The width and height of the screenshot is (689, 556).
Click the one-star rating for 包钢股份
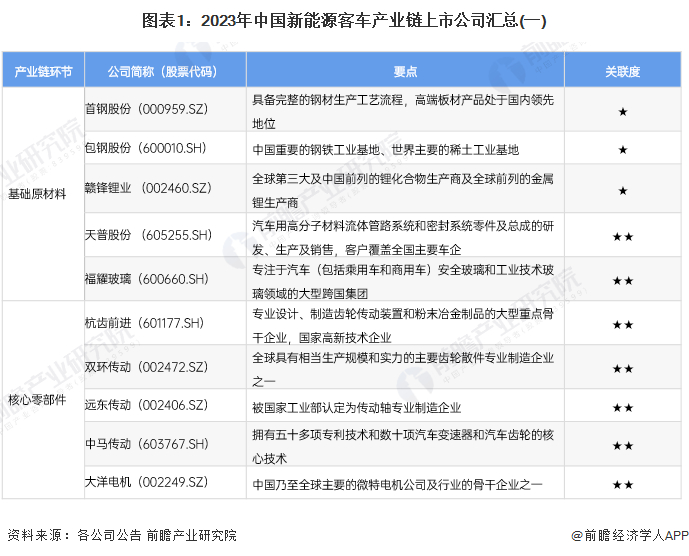[x=623, y=150]
